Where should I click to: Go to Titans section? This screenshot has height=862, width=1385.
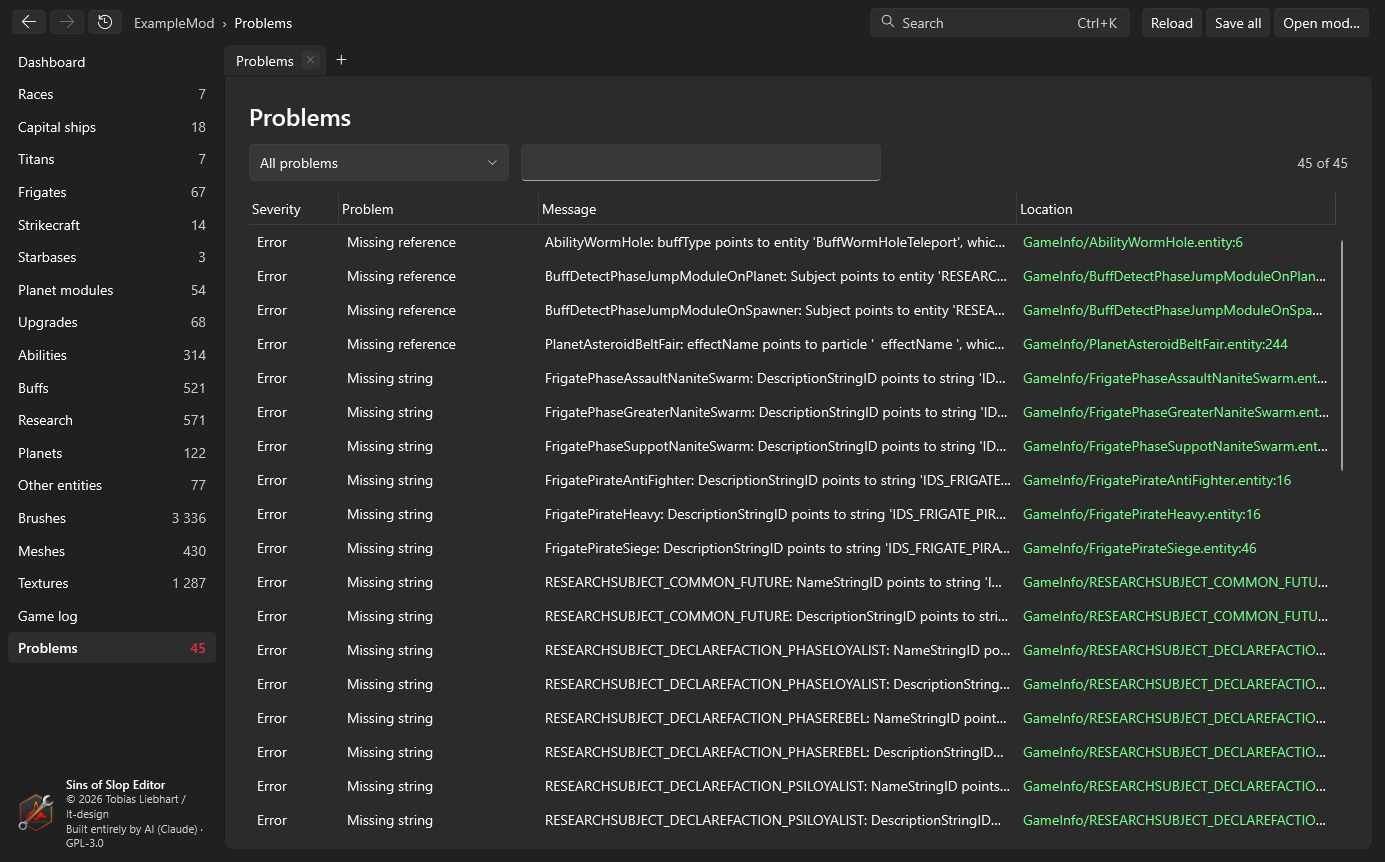[112, 159]
